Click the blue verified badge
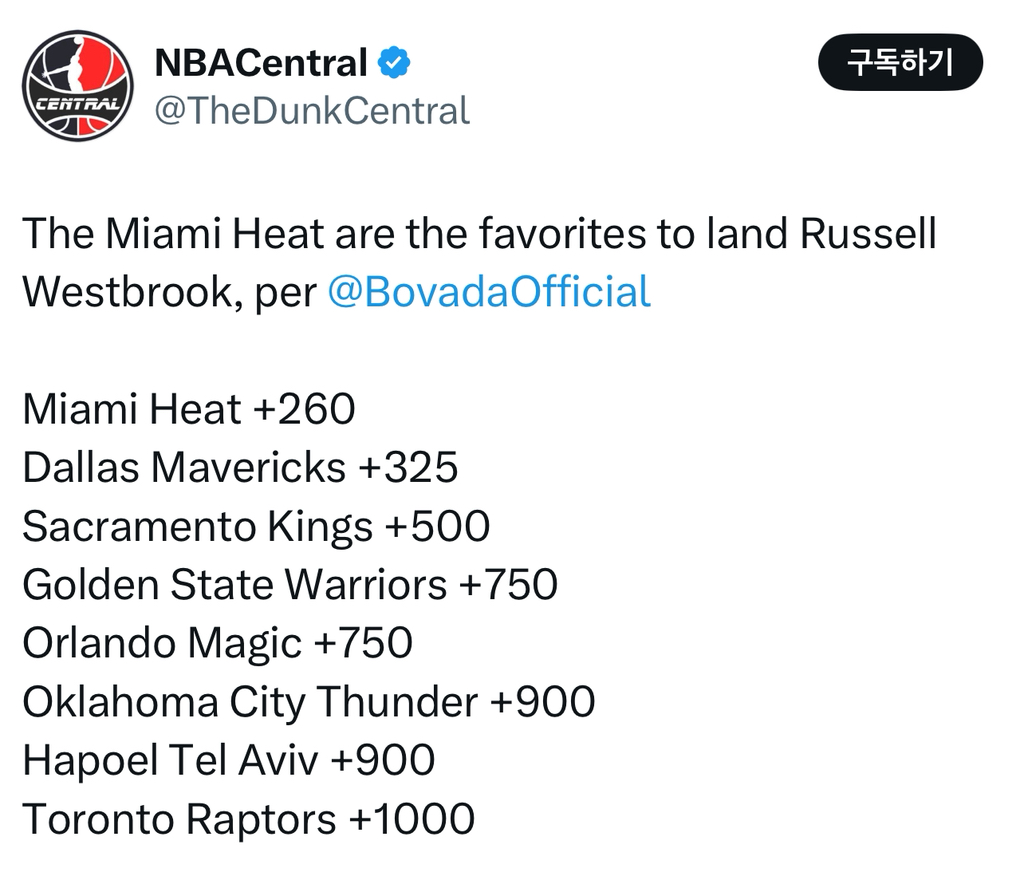The image size is (1024, 884). 394,64
